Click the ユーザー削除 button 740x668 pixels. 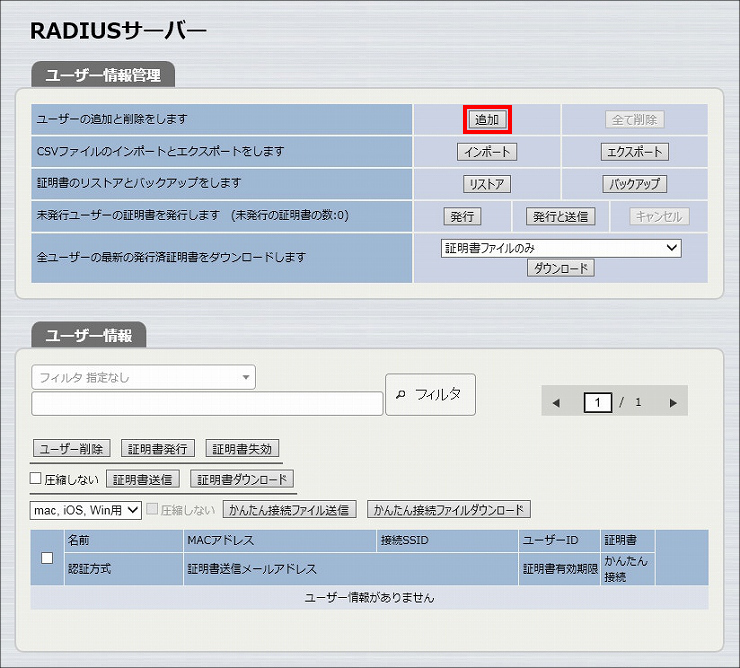pyautogui.click(x=71, y=448)
